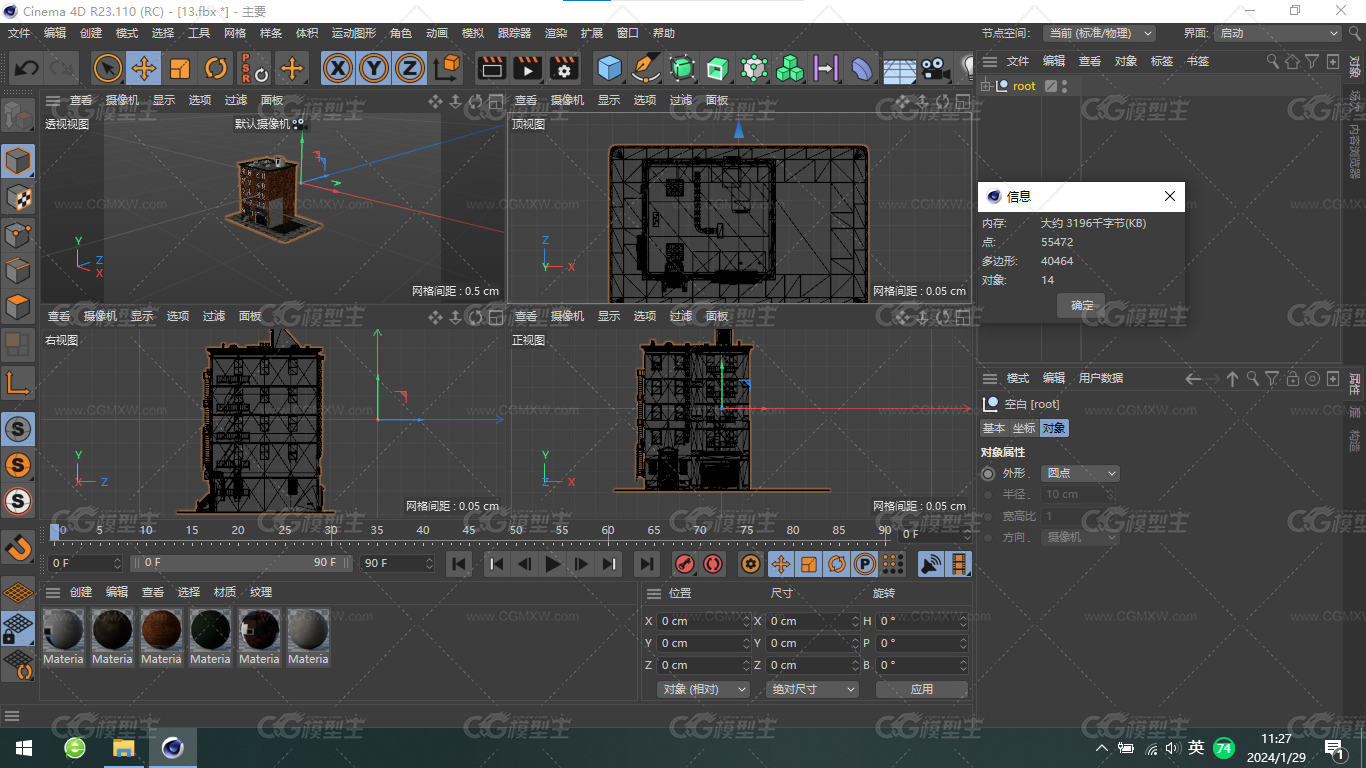
Task: Open the purple Bend deformer icon
Action: [x=861, y=68]
